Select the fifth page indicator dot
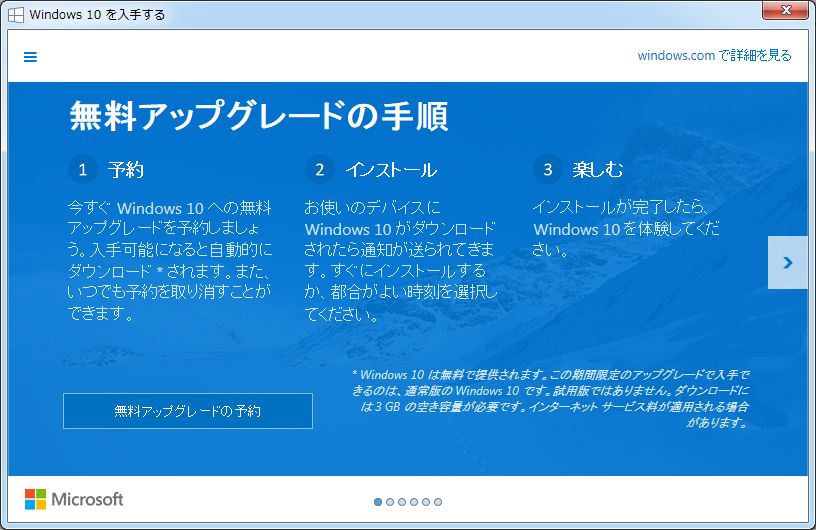This screenshot has width=816, height=530. pos(426,502)
